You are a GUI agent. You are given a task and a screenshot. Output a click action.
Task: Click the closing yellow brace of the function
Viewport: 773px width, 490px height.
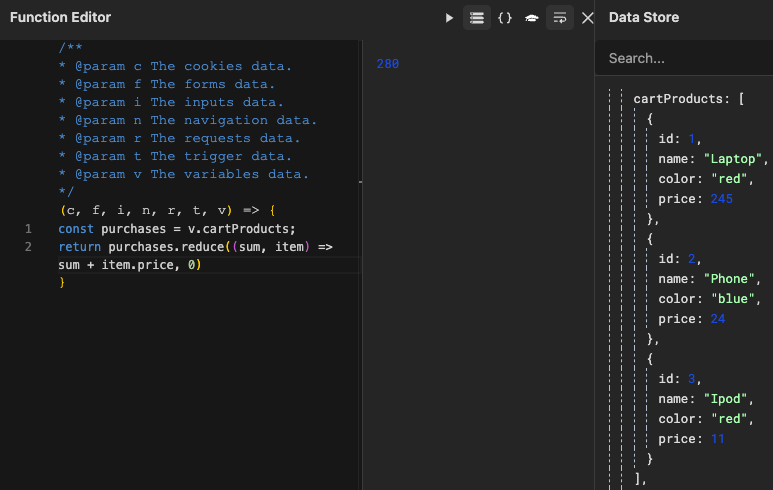tap(62, 282)
